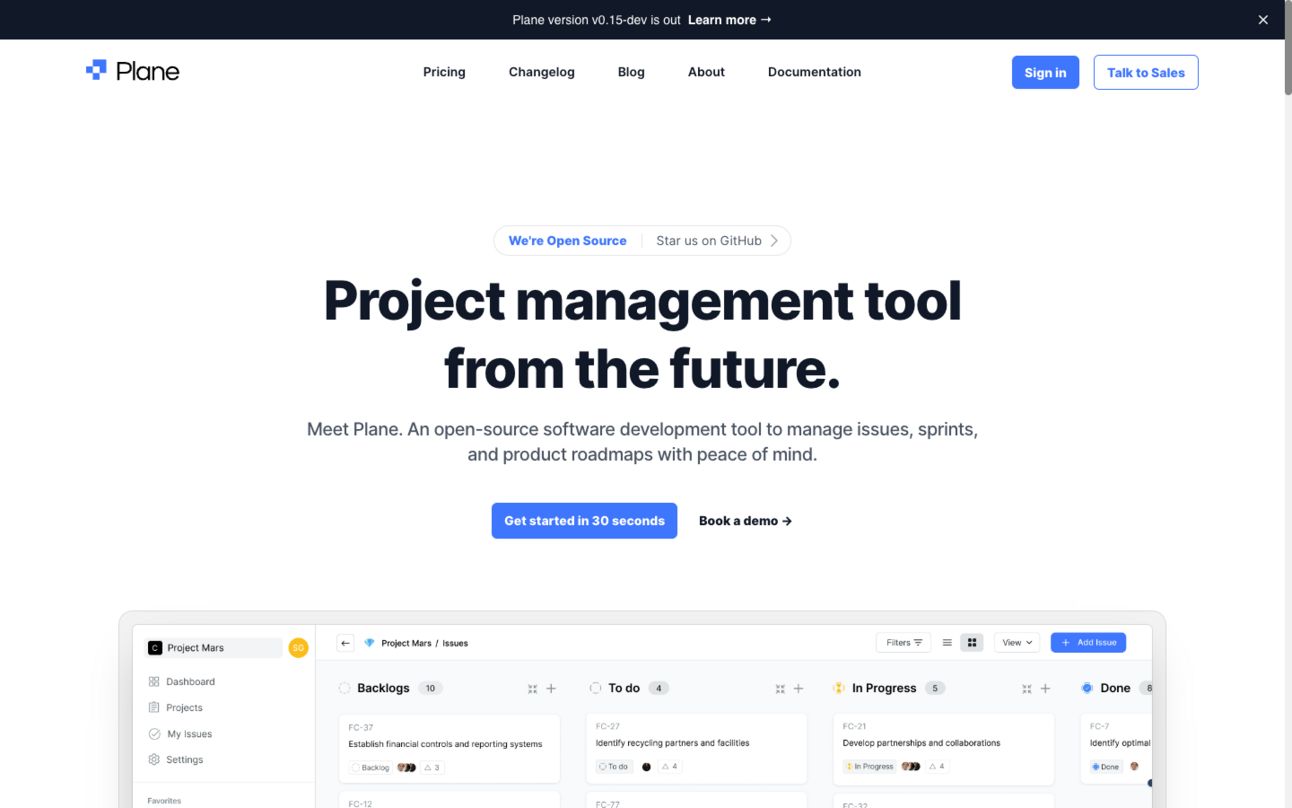Open the FC-27 recycling partners issue card
The width and height of the screenshot is (1292, 808).
click(696, 748)
